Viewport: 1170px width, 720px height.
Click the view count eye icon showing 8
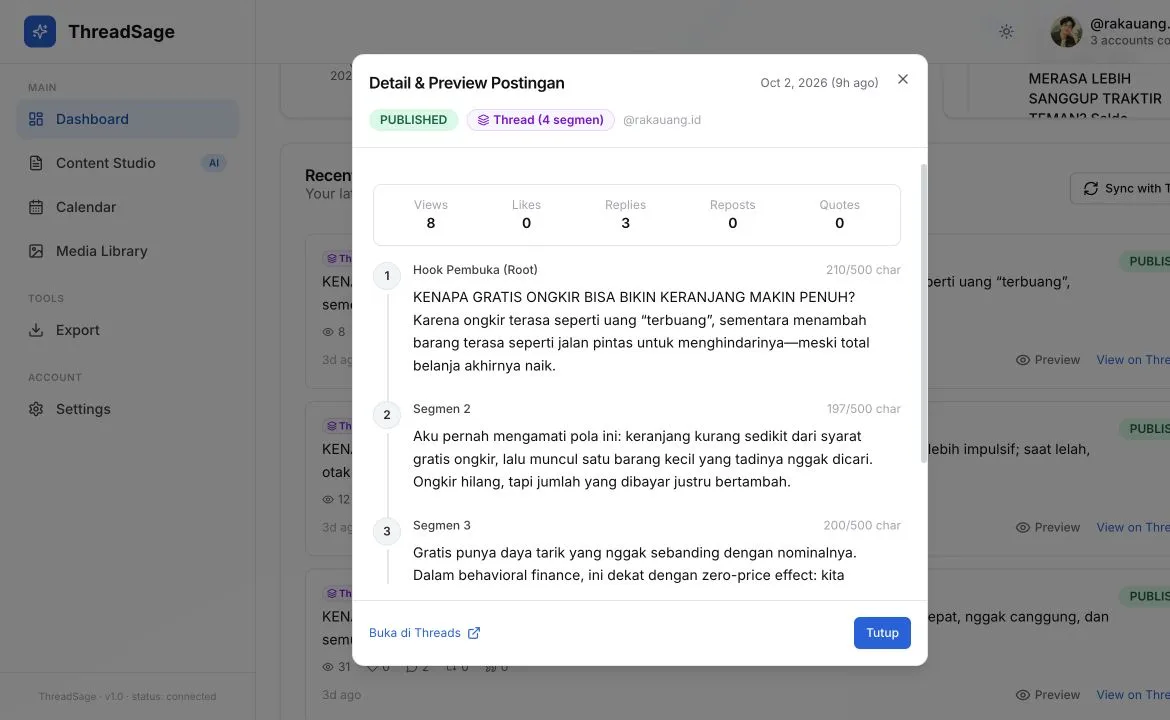(x=328, y=332)
